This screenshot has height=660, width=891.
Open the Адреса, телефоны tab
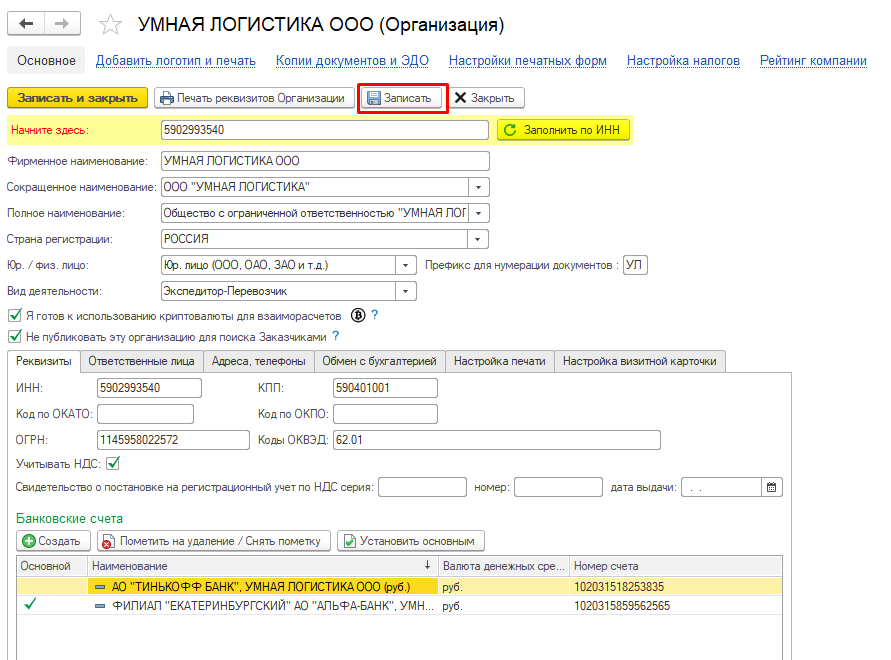point(259,361)
